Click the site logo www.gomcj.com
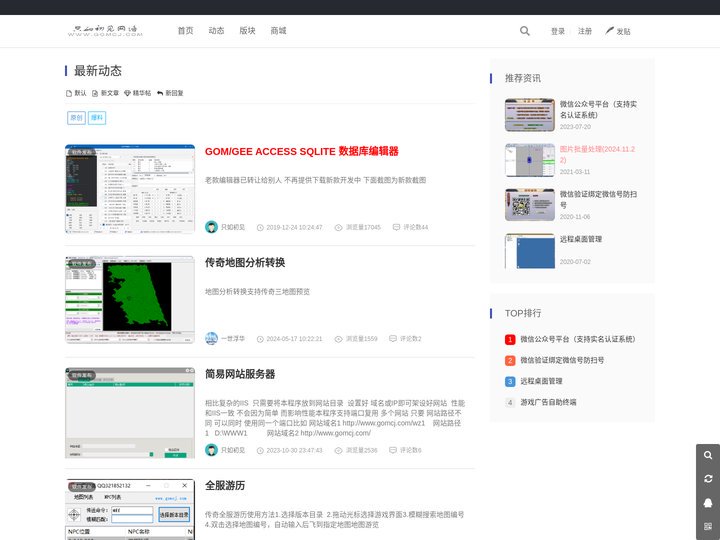The image size is (720, 540). tap(105, 31)
